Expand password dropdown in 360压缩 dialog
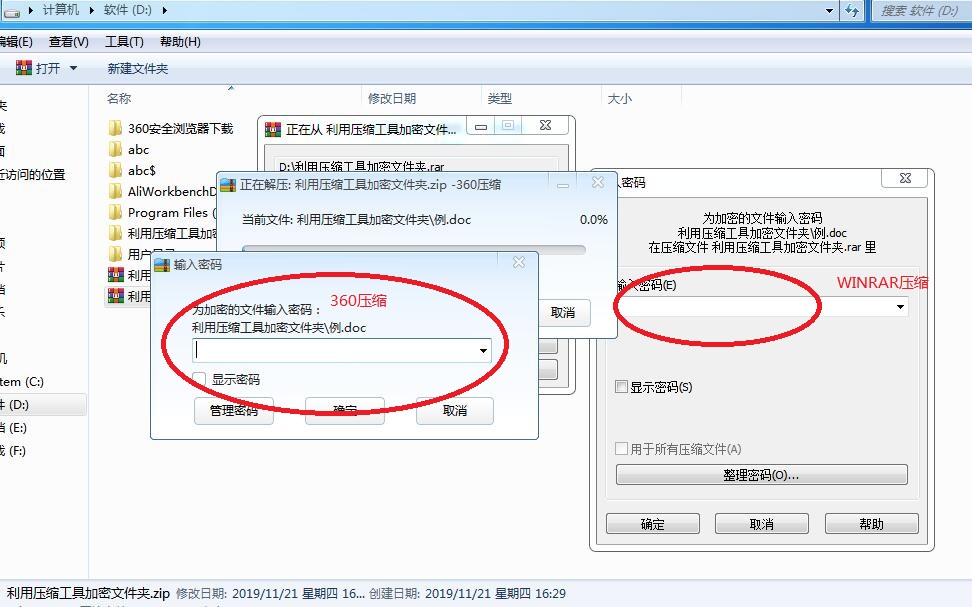Screen dimensions: 972x607 [x=483, y=351]
